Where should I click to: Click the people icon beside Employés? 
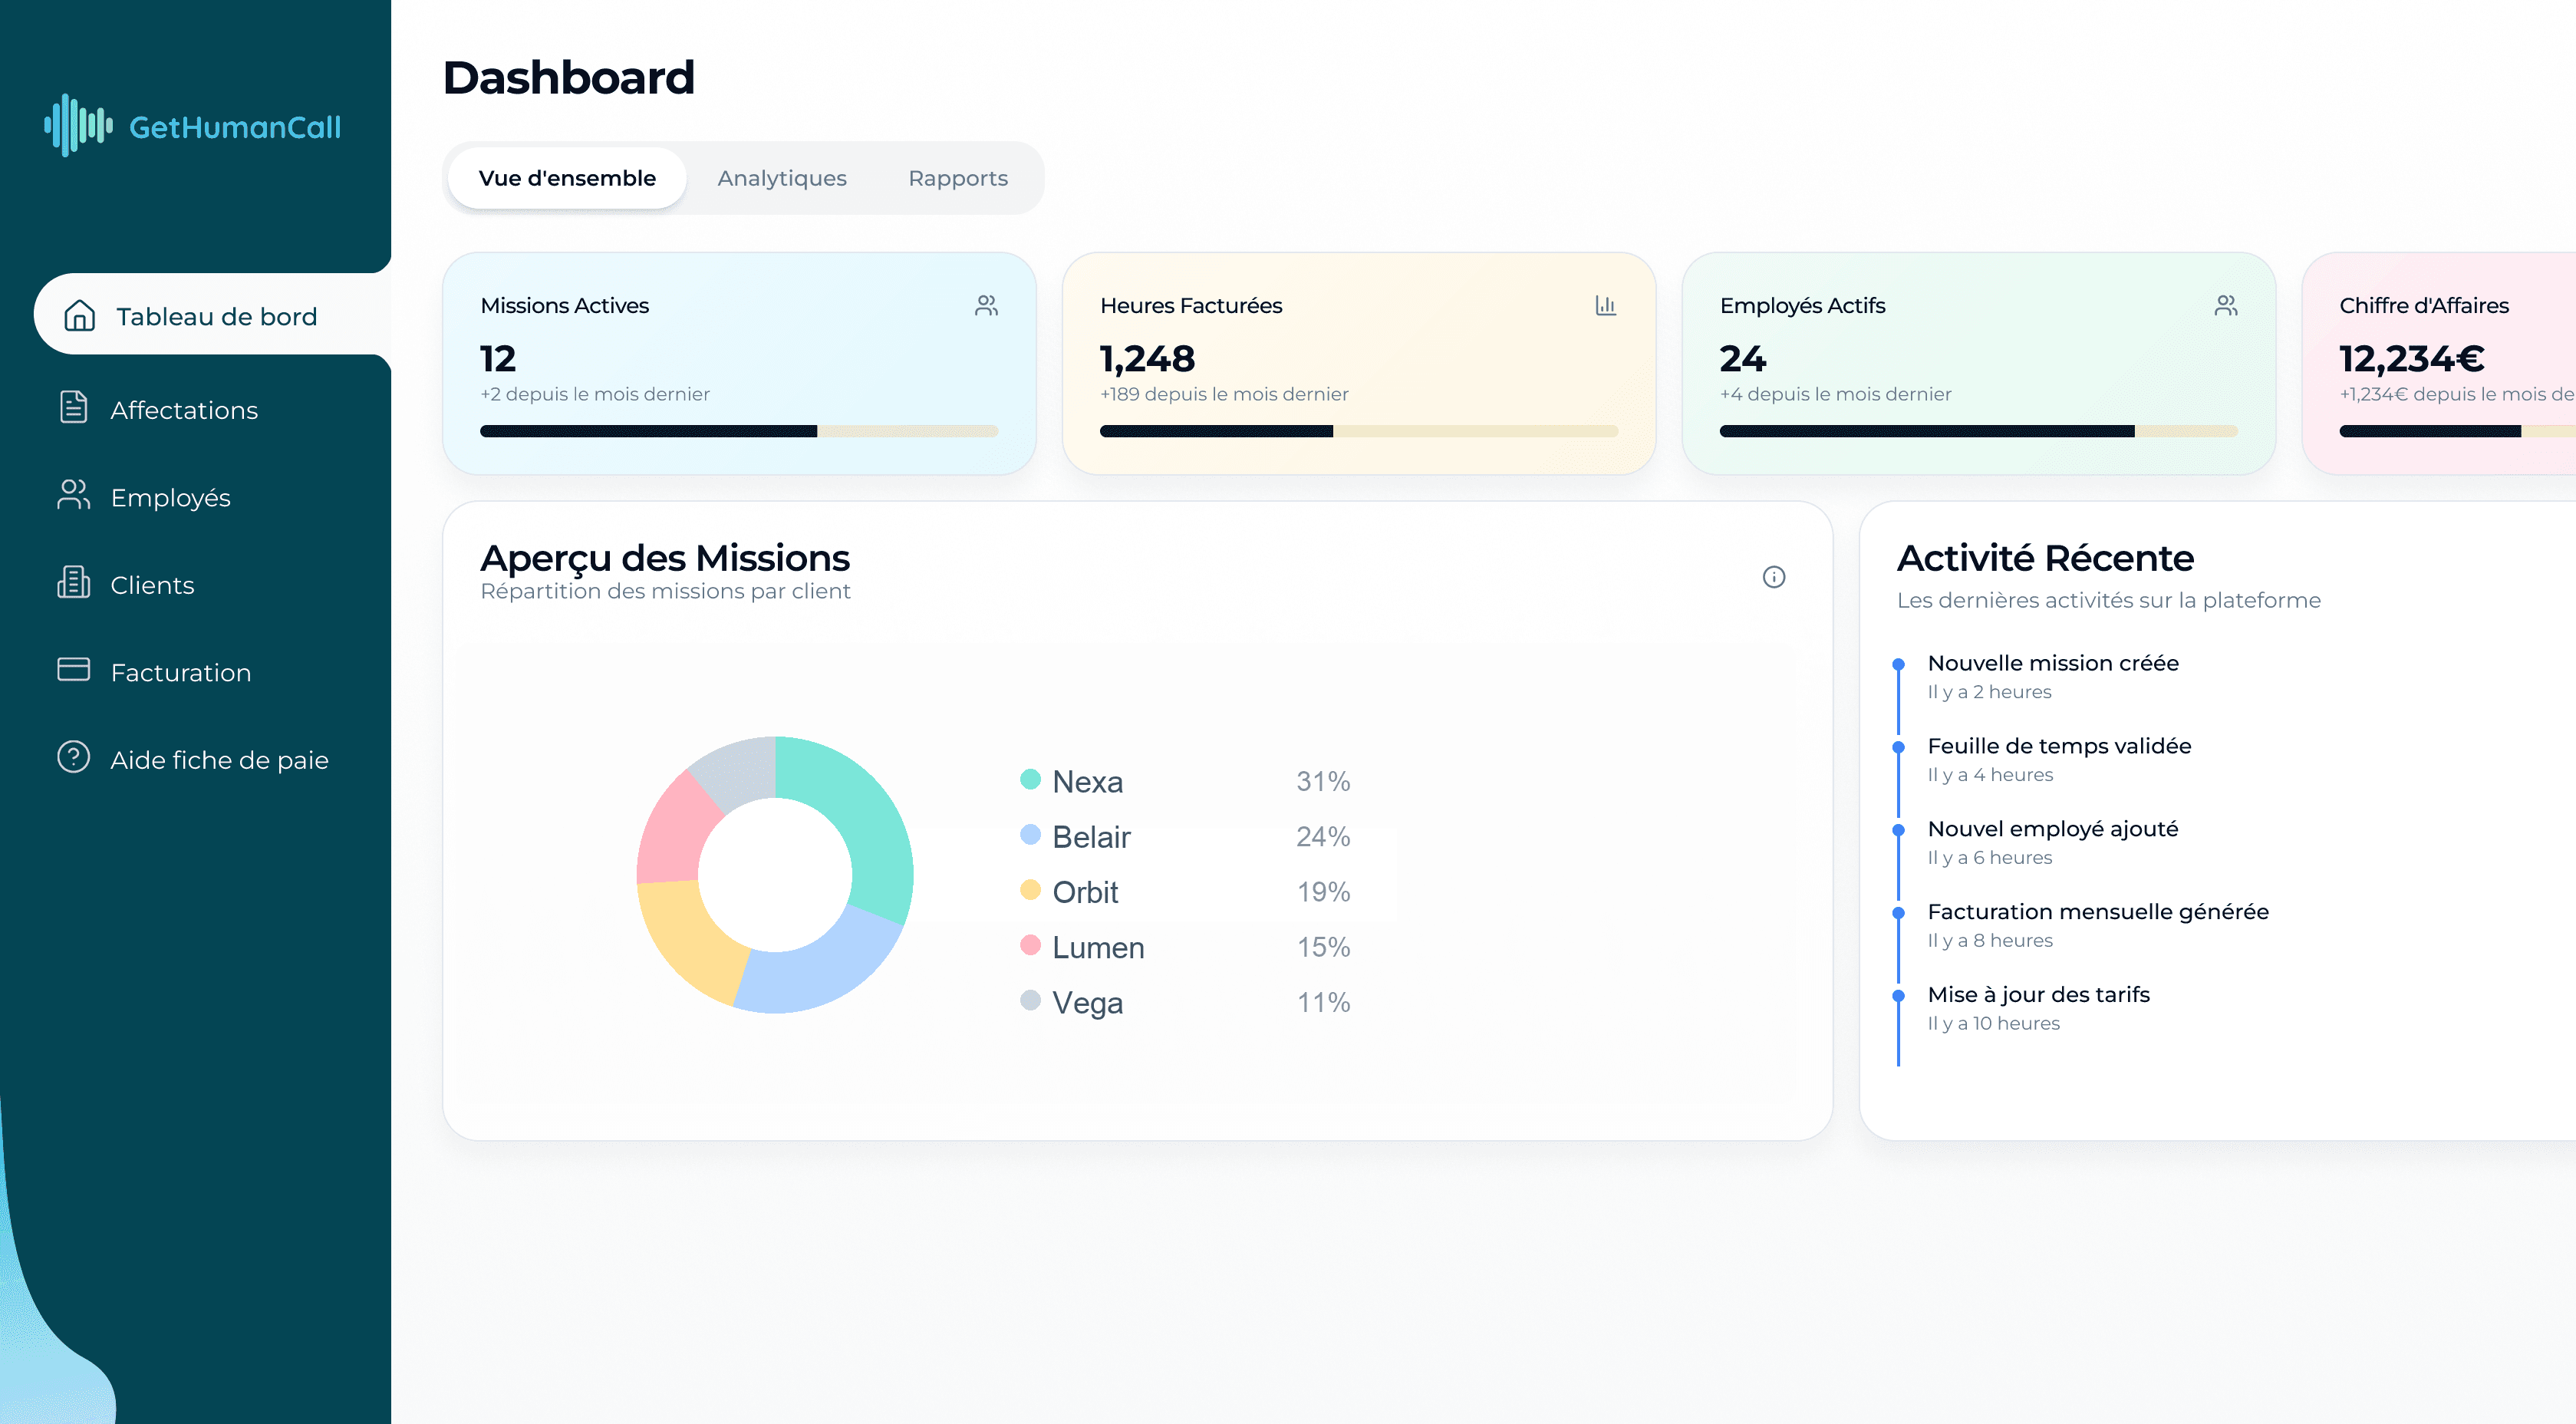(x=74, y=495)
